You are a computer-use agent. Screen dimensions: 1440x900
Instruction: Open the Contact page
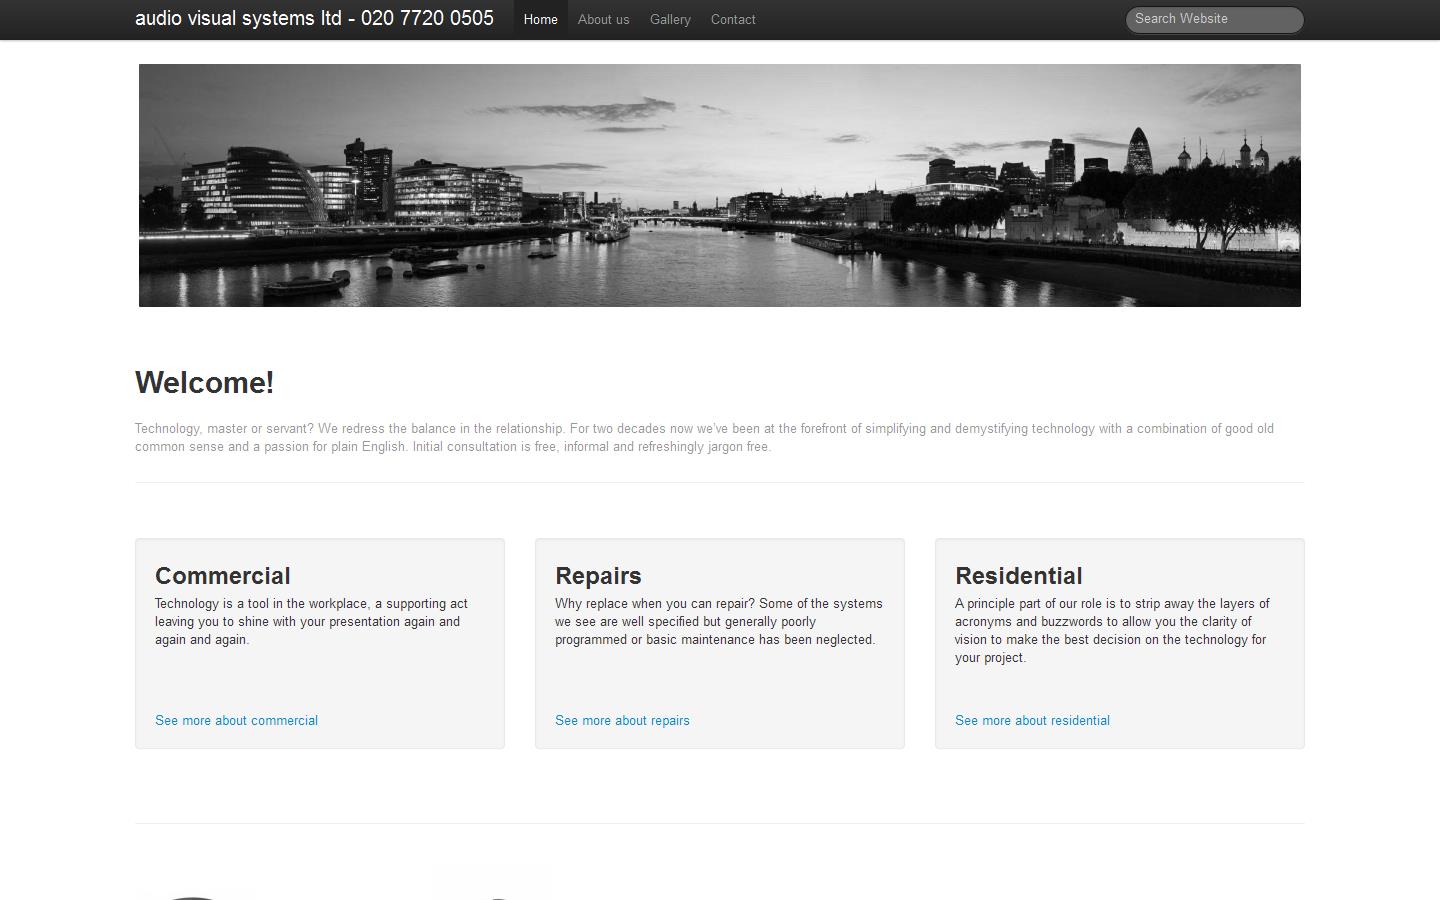point(733,19)
